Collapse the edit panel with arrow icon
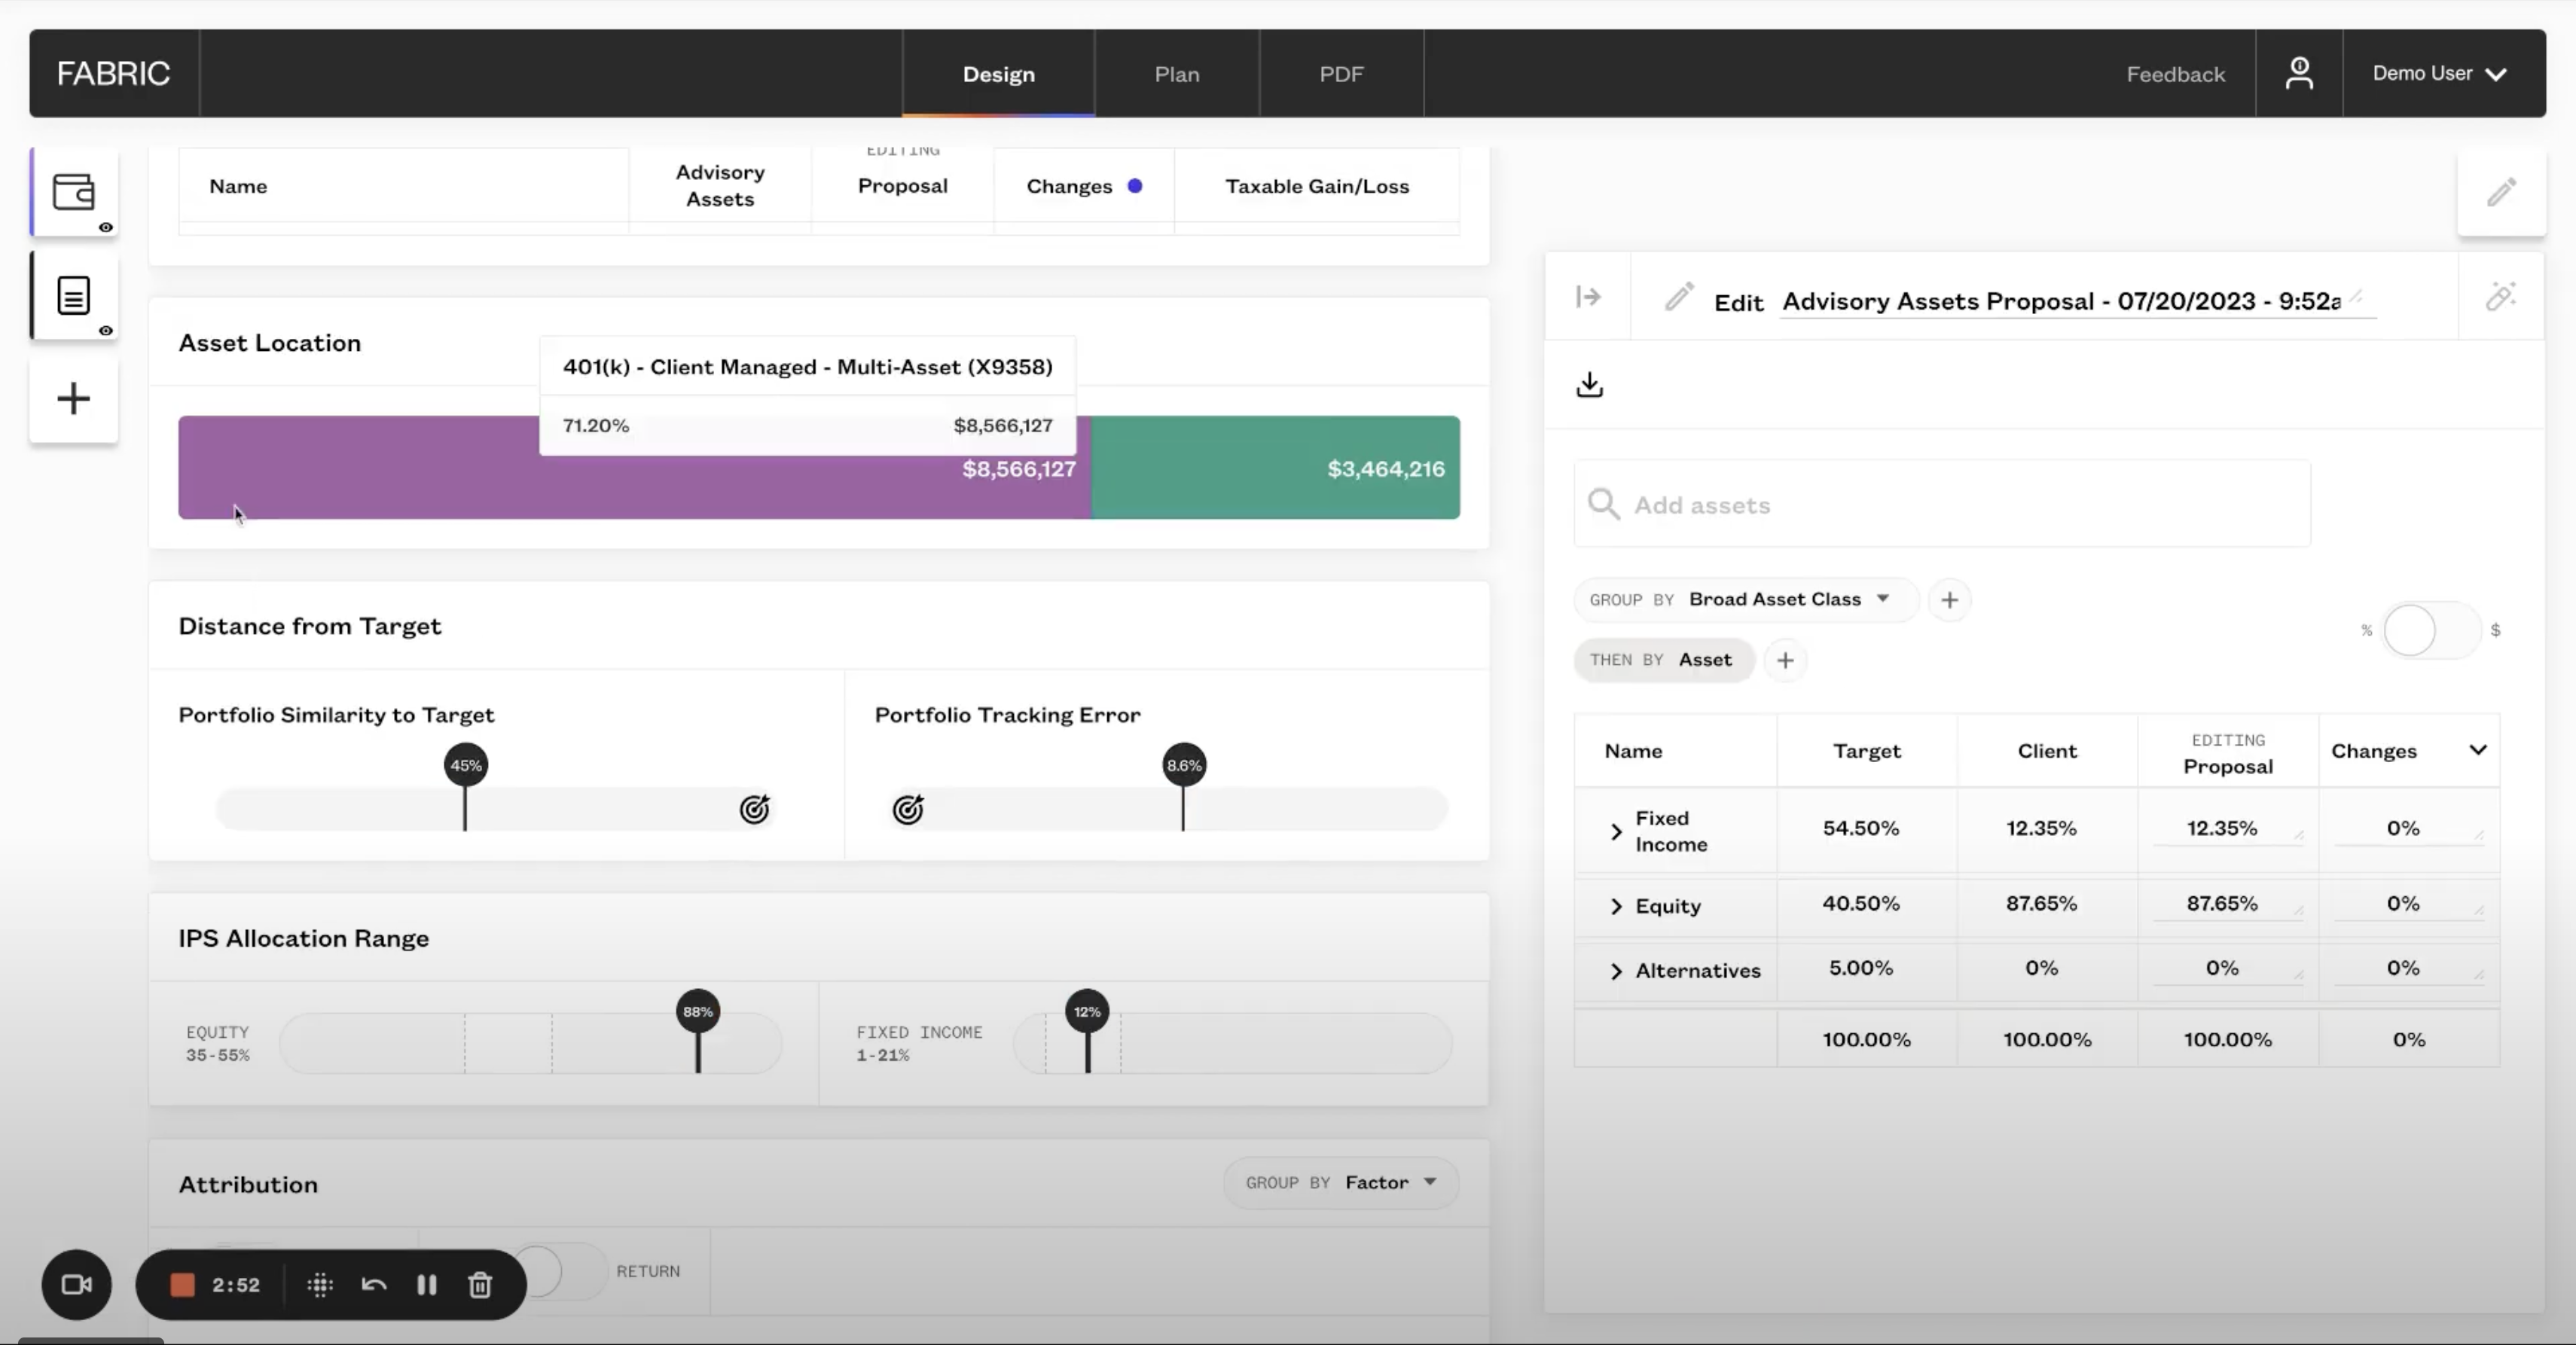The height and width of the screenshot is (1345, 2576). (1588, 297)
